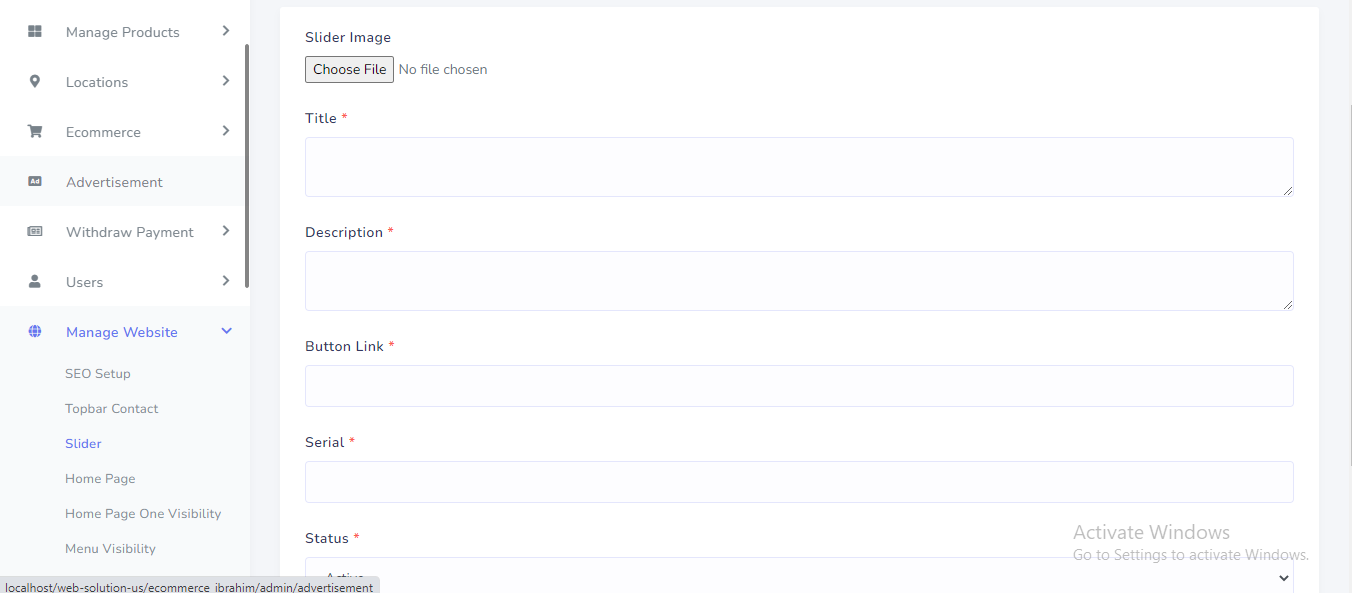Expand Manage Products submenu chevron
This screenshot has width=1352, height=593.
coord(226,31)
